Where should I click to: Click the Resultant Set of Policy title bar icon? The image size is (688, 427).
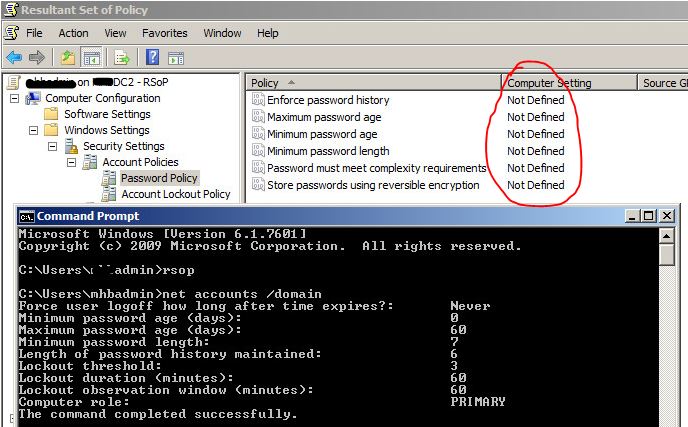pos(11,9)
